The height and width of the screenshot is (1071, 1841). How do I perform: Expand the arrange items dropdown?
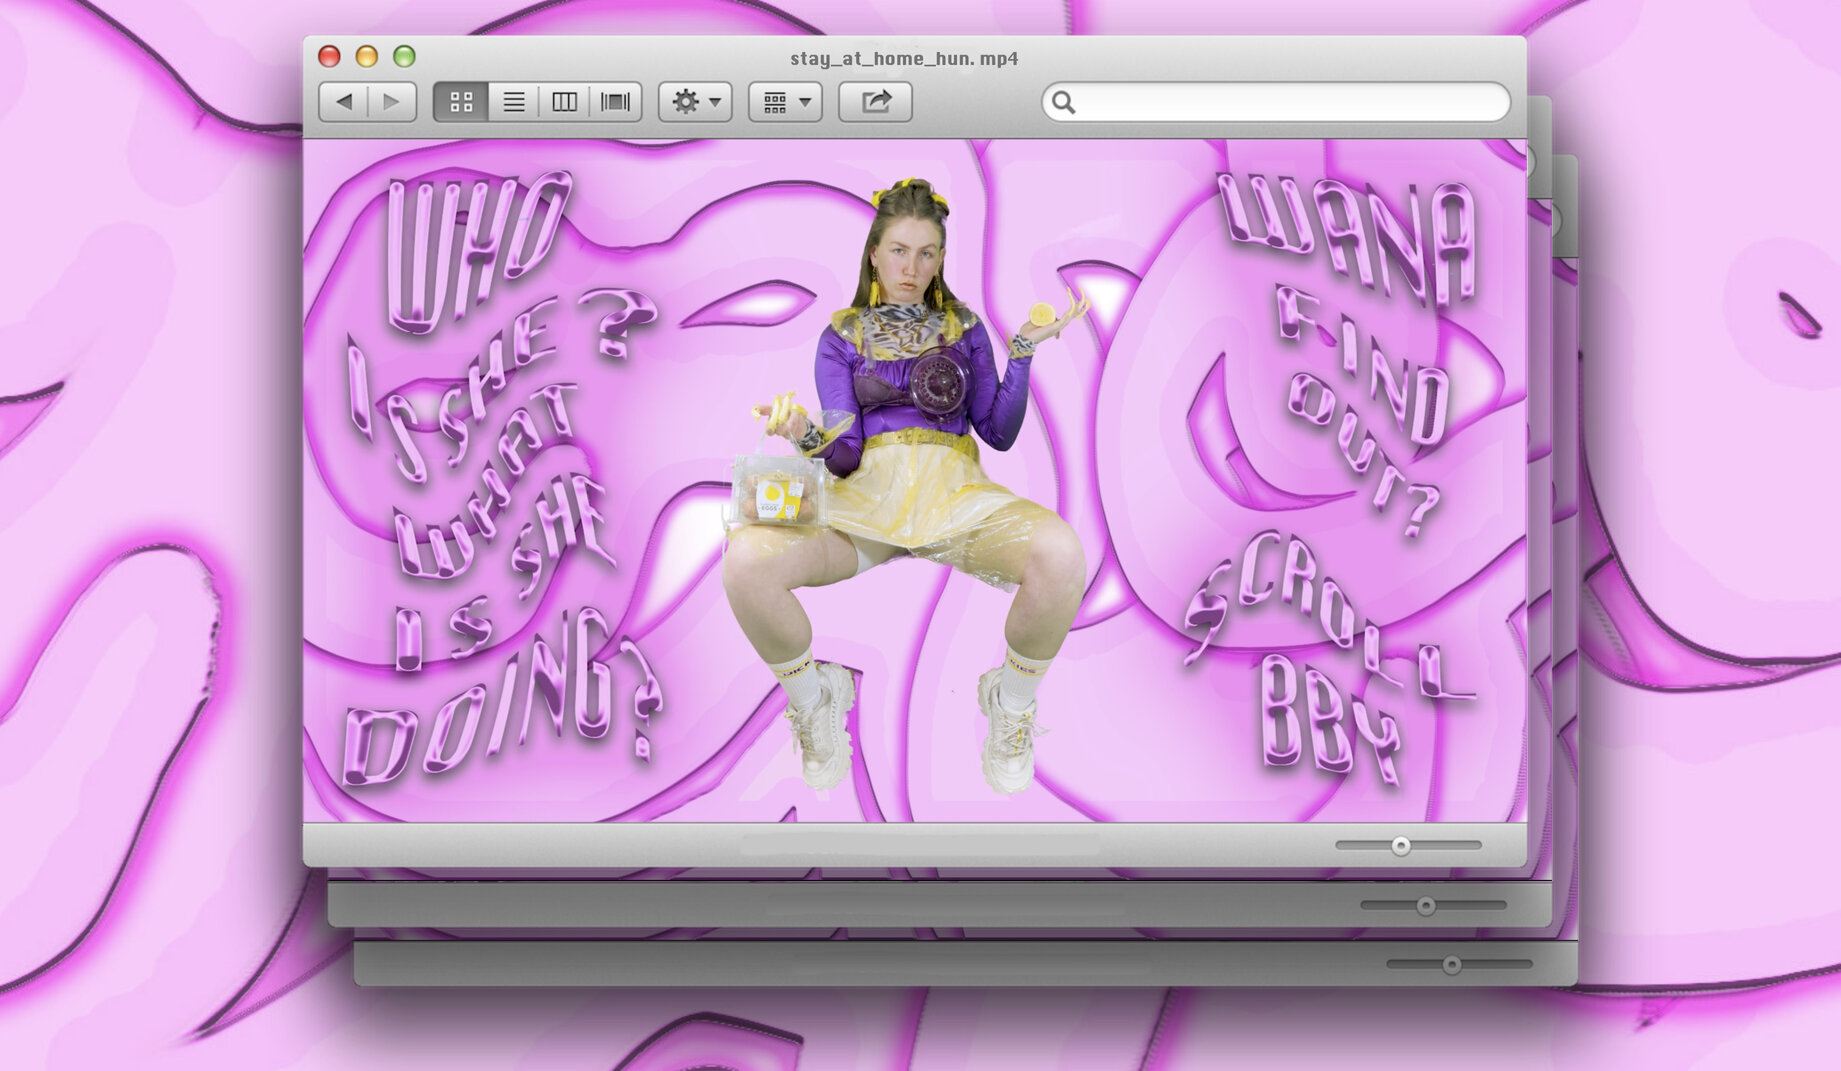pyautogui.click(x=785, y=102)
